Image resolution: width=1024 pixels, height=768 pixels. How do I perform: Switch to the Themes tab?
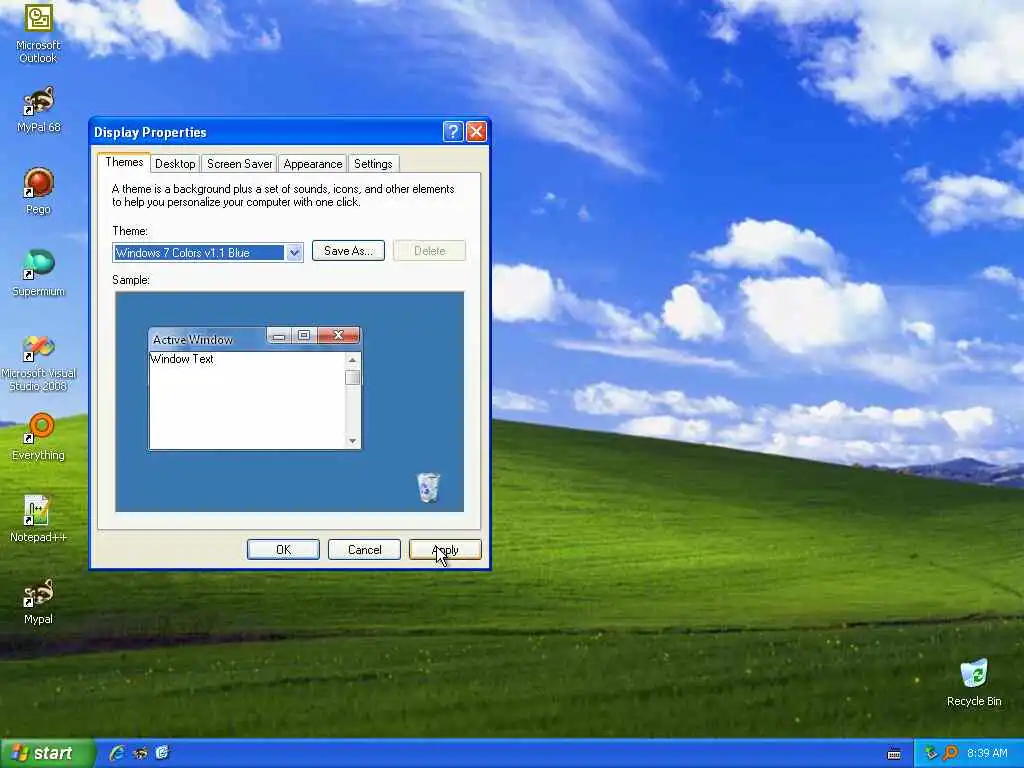(124, 162)
